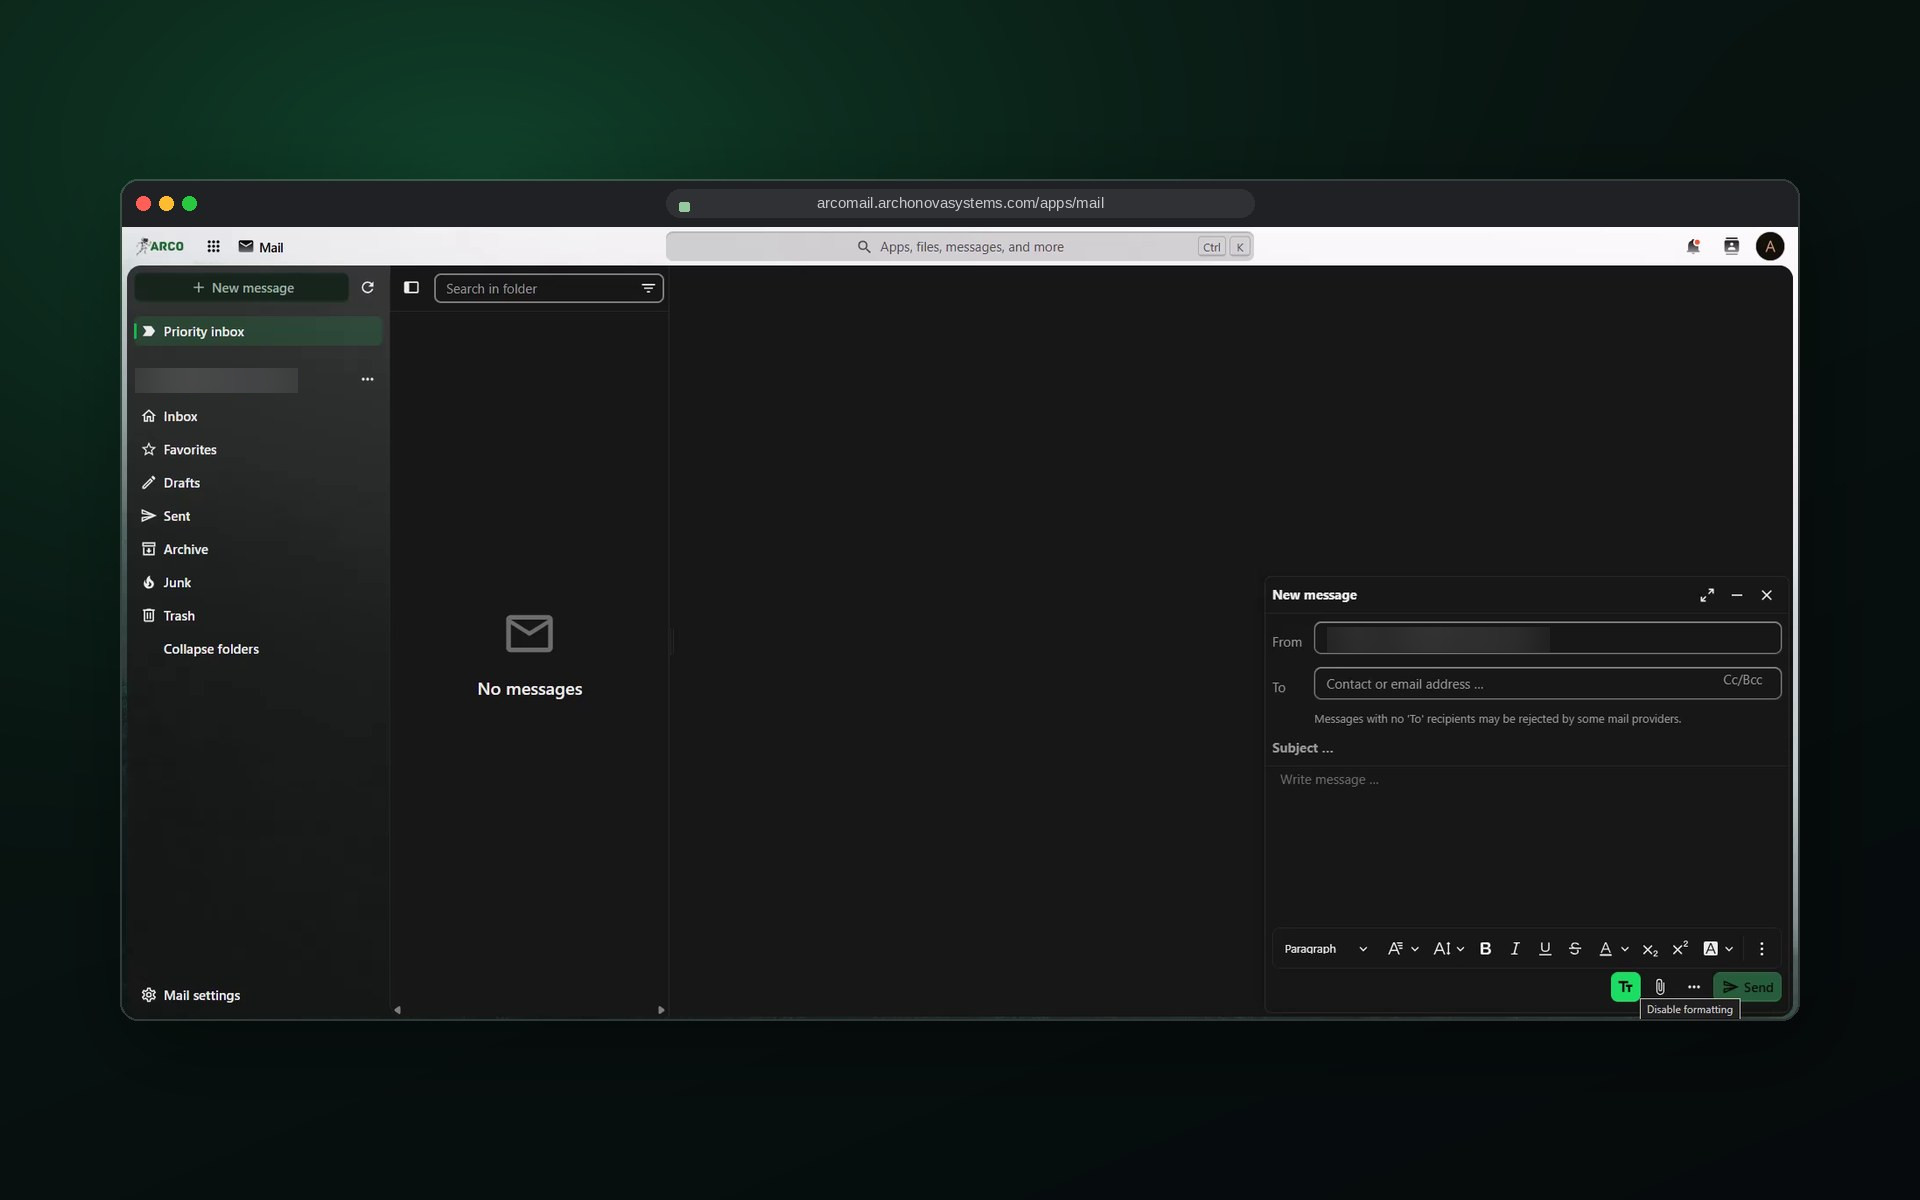Open the Paragraph style dropdown
The width and height of the screenshot is (1920, 1200).
1325,949
